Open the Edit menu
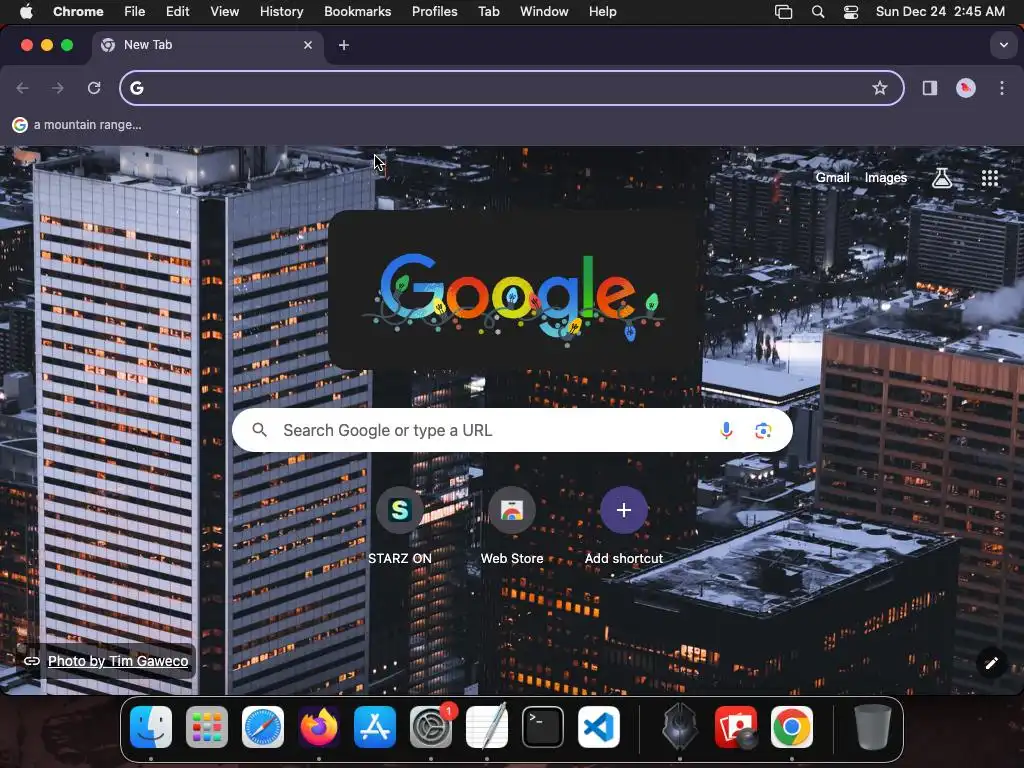This screenshot has height=768, width=1024. point(177,12)
